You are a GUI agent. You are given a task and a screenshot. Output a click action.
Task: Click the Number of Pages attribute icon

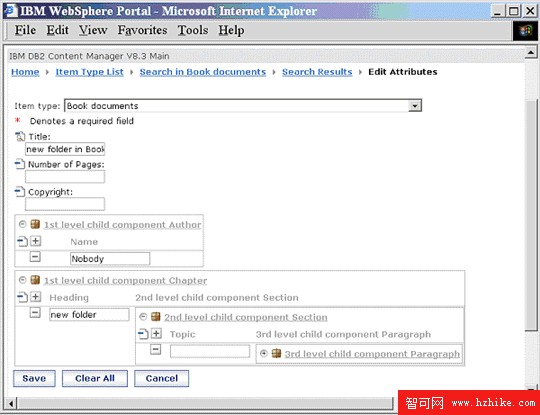(20, 164)
